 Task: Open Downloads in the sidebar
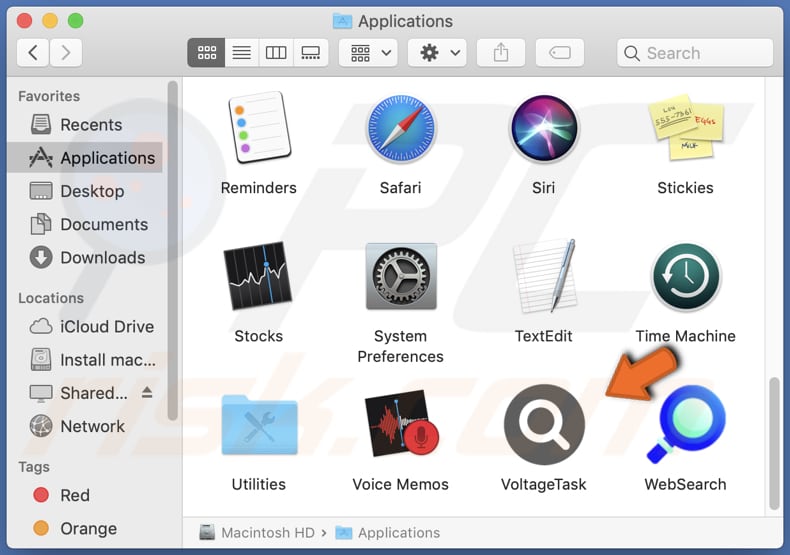pos(85,257)
